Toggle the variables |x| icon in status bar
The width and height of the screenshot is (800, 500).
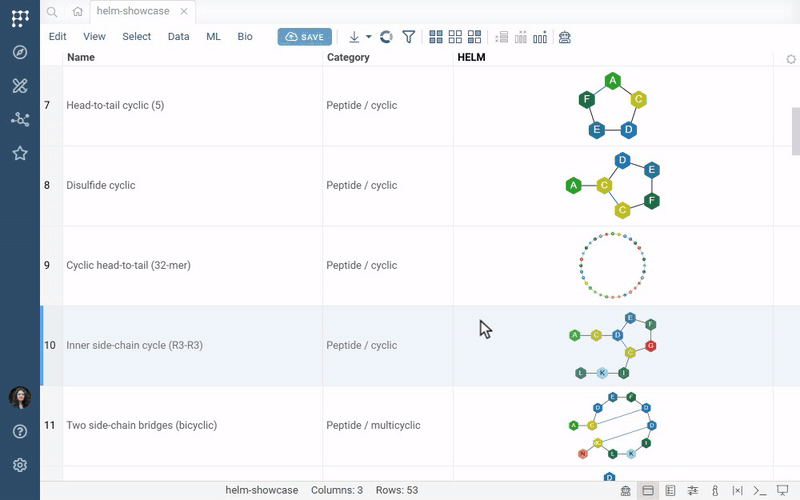(x=737, y=491)
